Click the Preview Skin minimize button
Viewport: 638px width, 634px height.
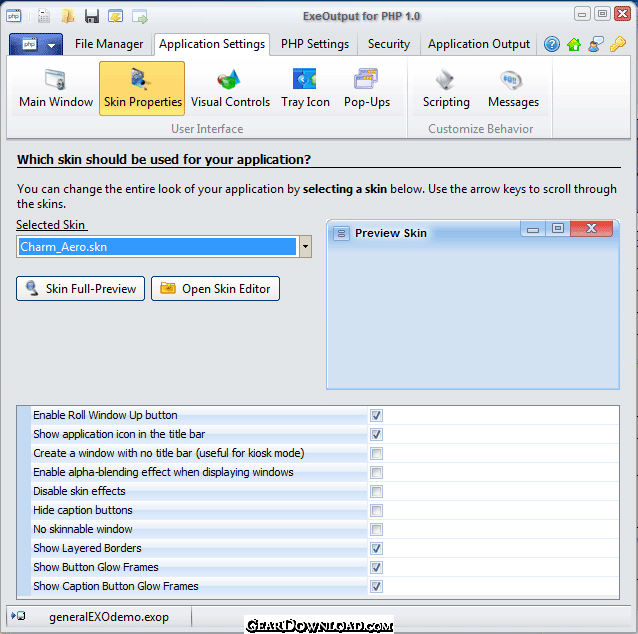click(533, 229)
